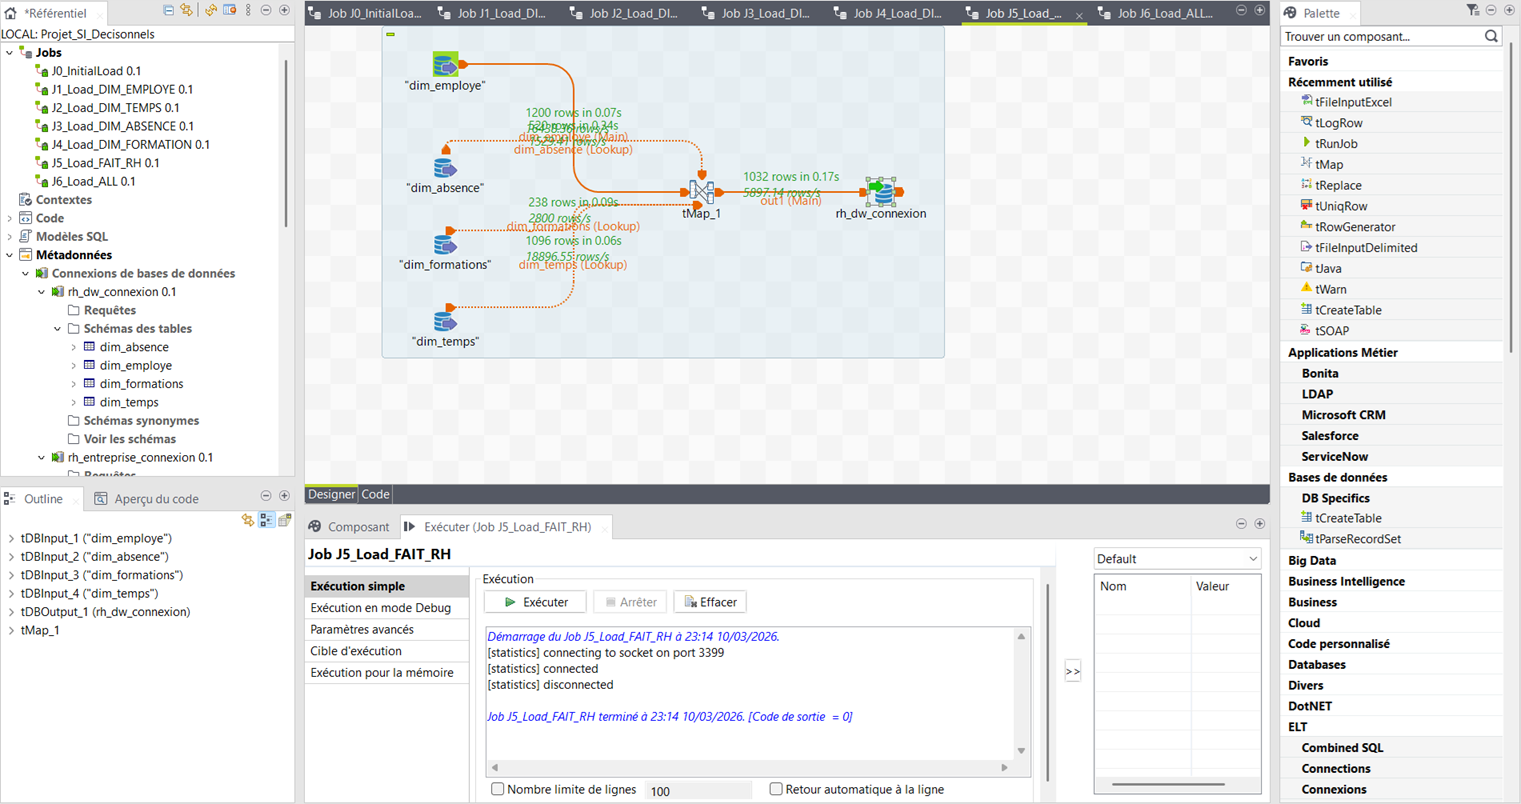The width and height of the screenshot is (1521, 804).
Task: Switch to the Code tab in the designer
Action: click(374, 493)
